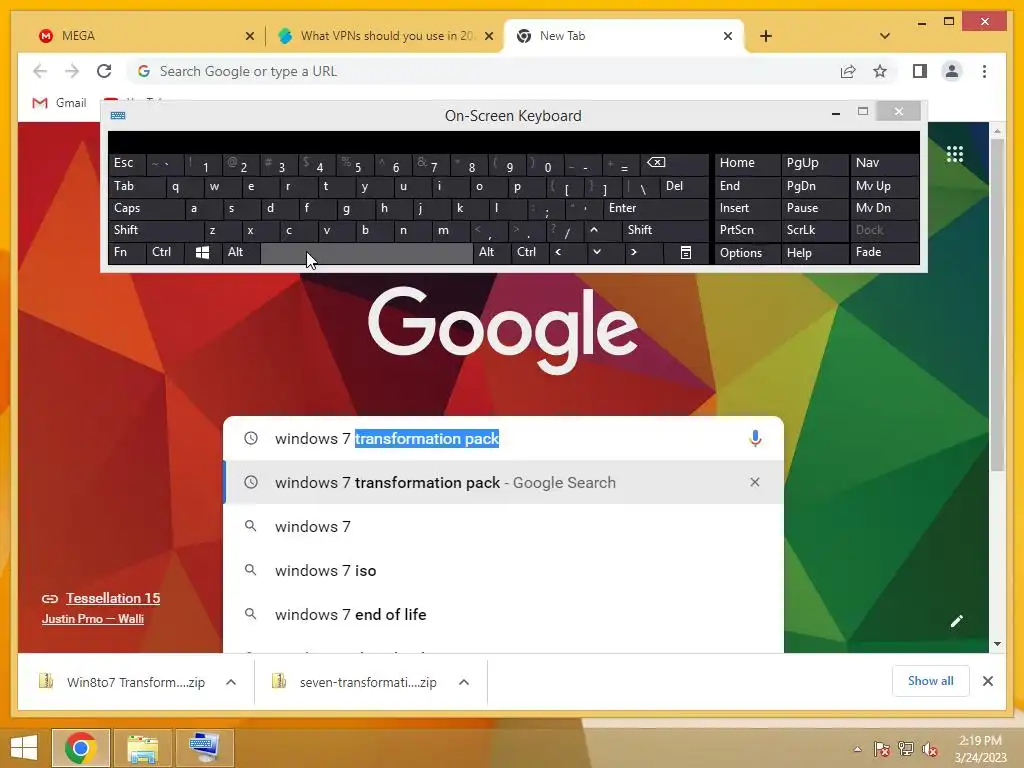The height and width of the screenshot is (768, 1024).
Task: Go back using Chrome's back arrow
Action: pos(40,71)
